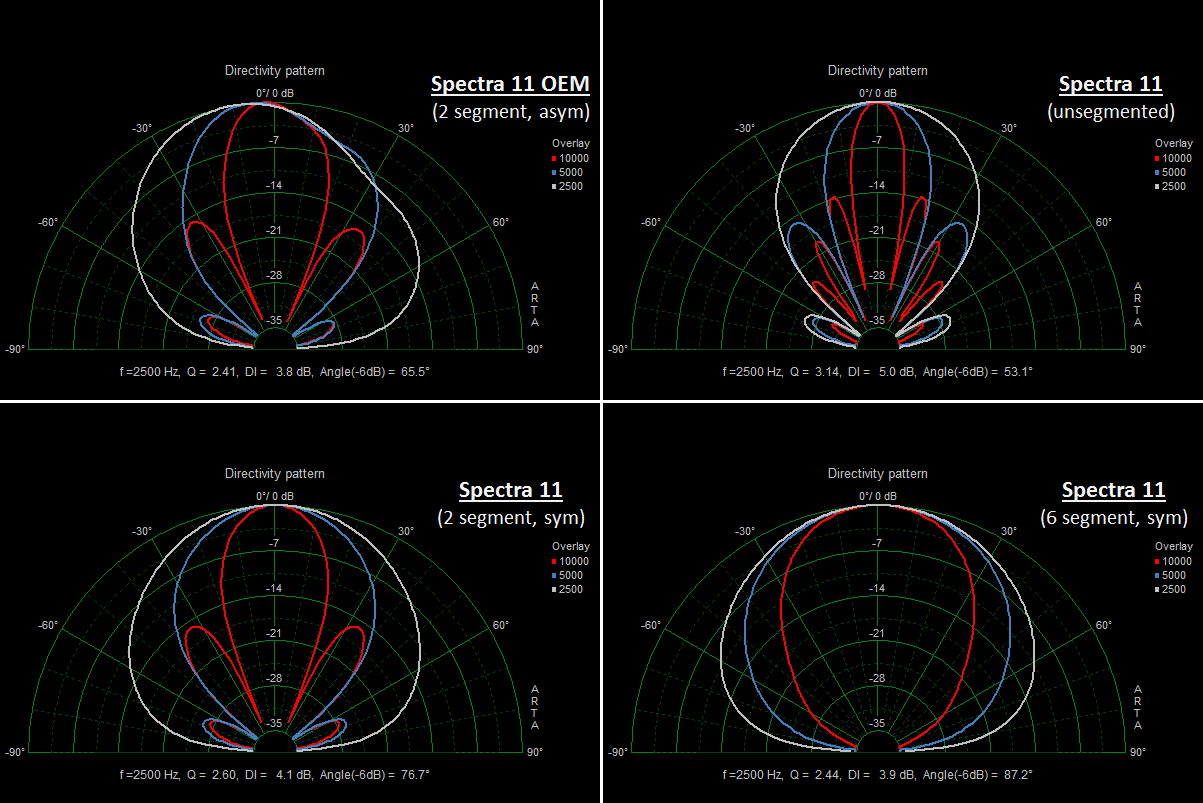Select red 10000 swatch in 2 segment sym legend
Image resolution: width=1203 pixels, height=803 pixels.
coord(555,562)
